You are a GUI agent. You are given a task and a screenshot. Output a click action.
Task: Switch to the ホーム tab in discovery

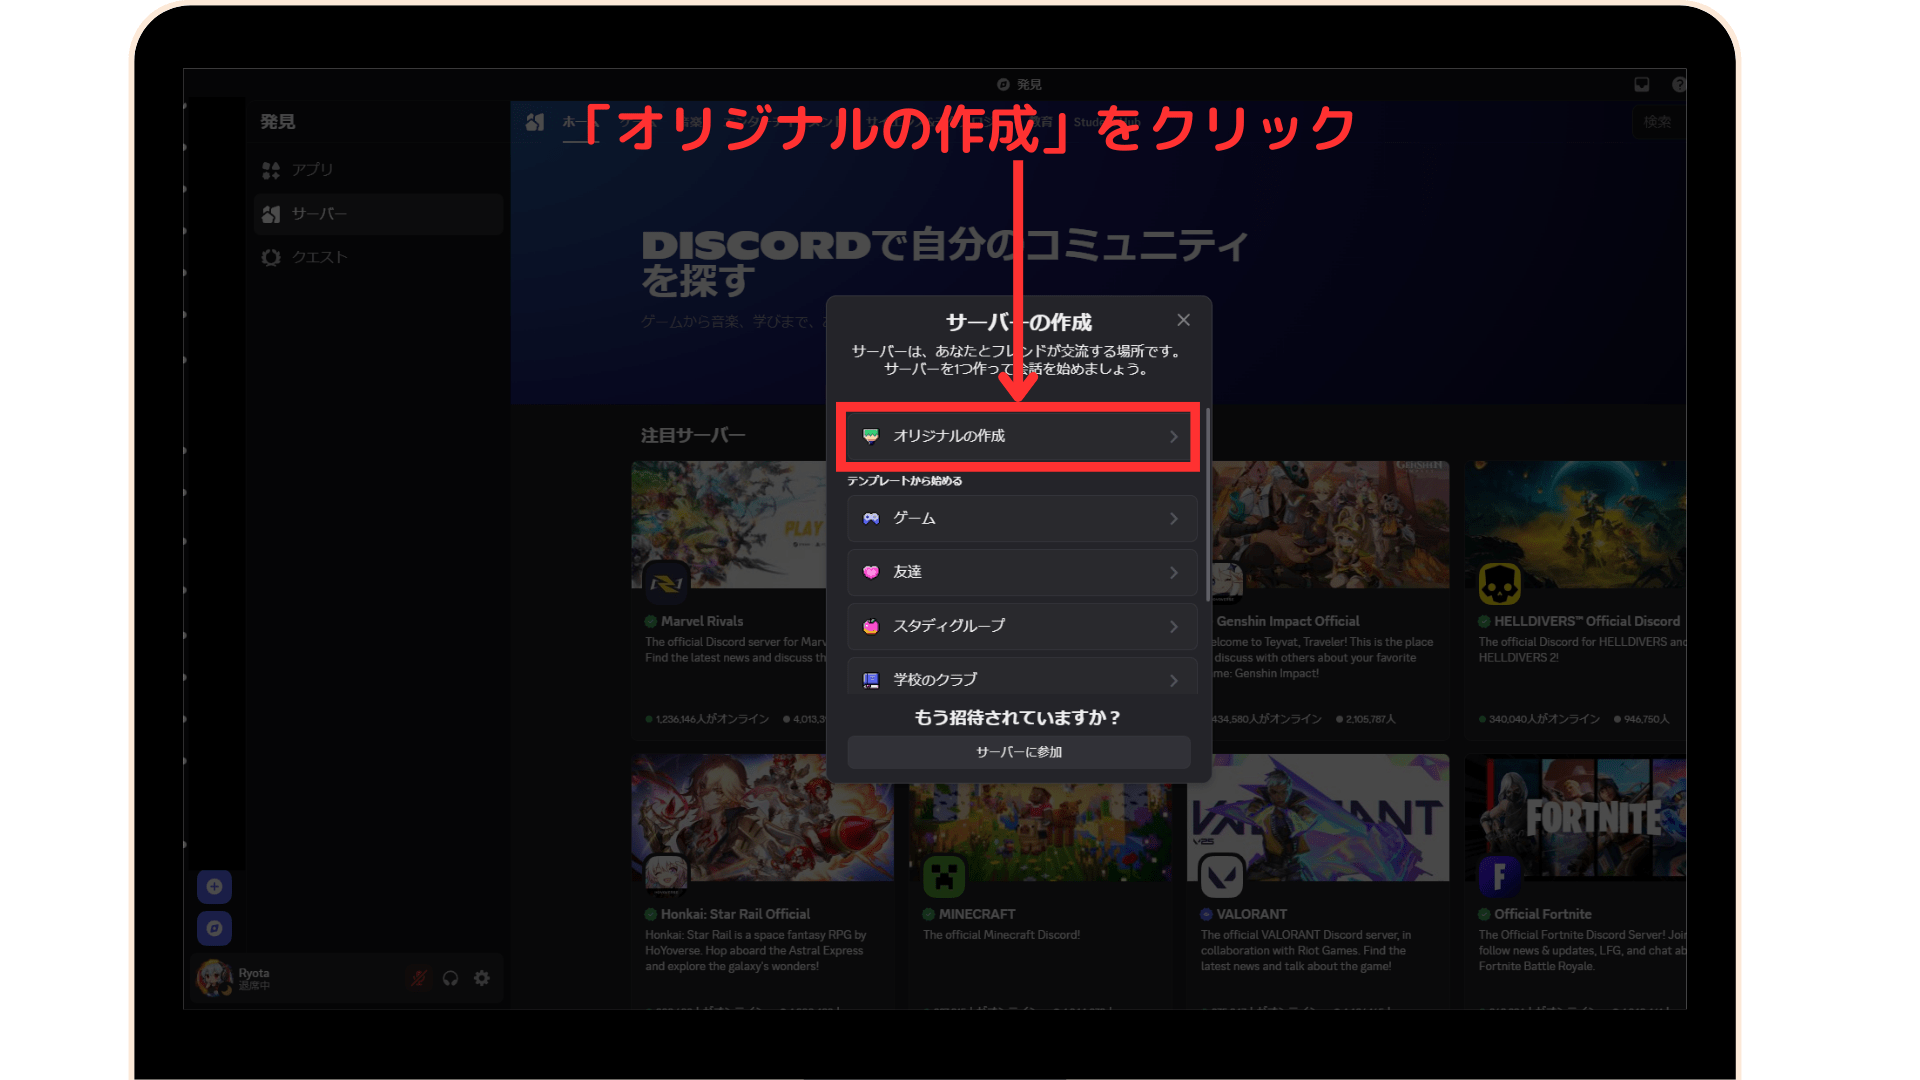tap(580, 121)
